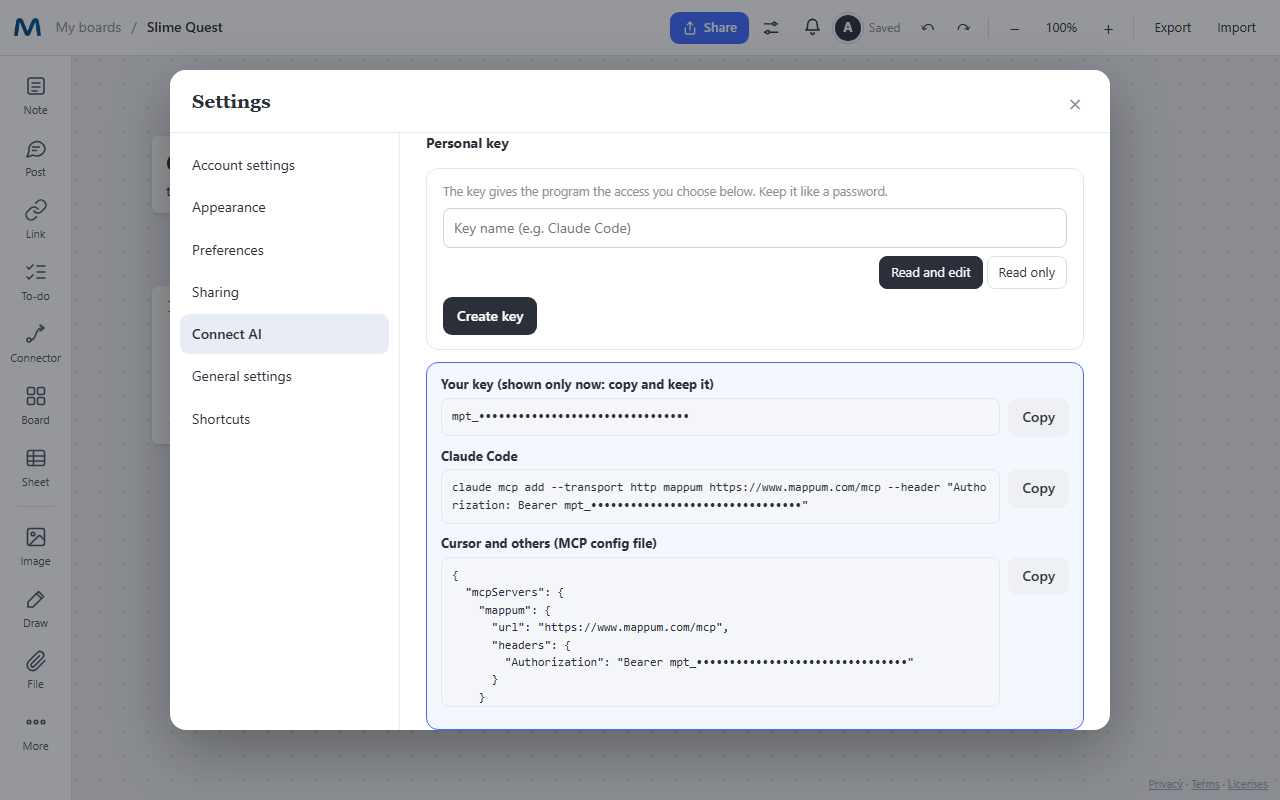Select the Connect AI section

(x=284, y=334)
